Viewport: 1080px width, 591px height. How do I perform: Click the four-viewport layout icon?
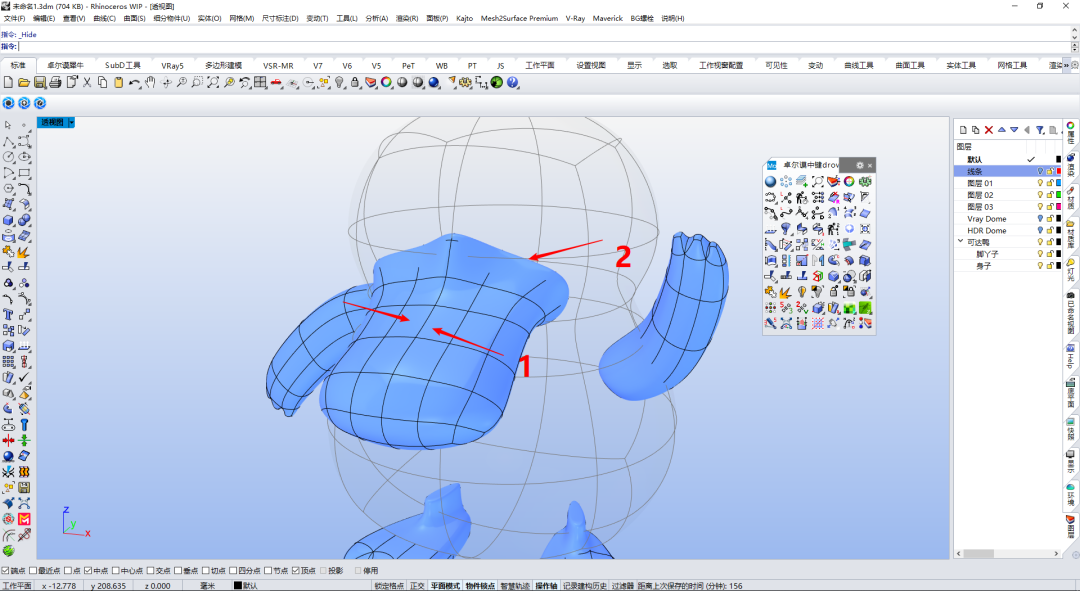[260, 82]
